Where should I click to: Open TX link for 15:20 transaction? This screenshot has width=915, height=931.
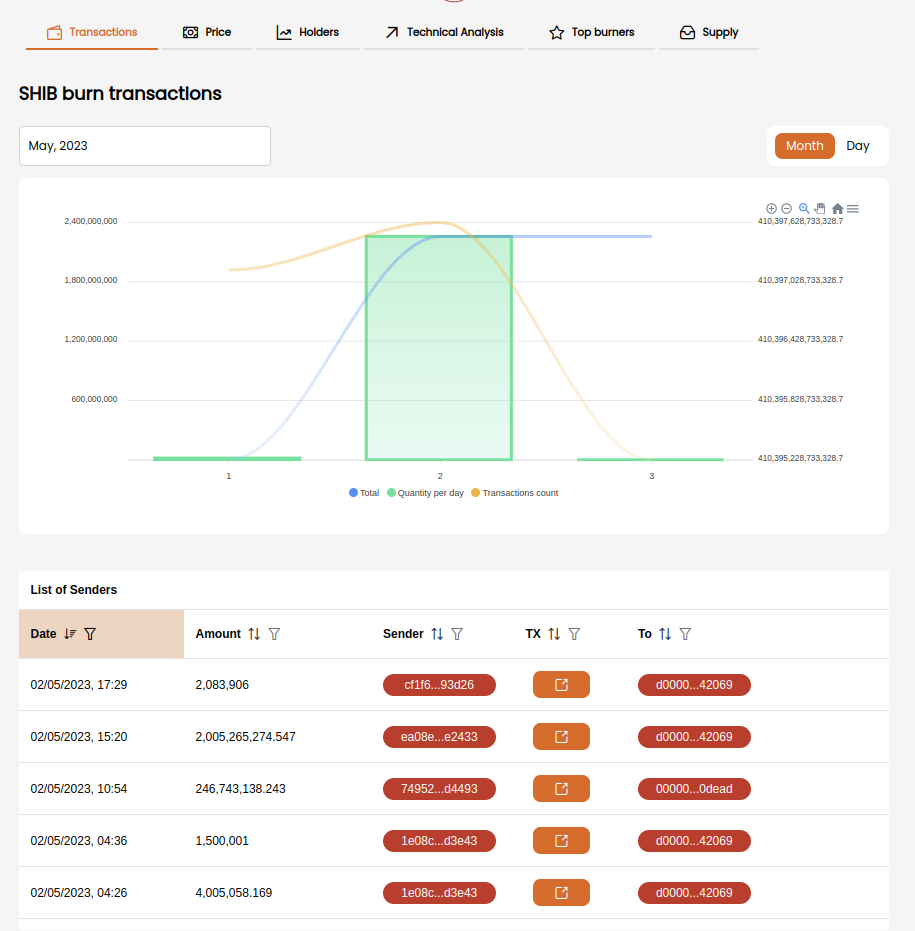pyautogui.click(x=561, y=737)
